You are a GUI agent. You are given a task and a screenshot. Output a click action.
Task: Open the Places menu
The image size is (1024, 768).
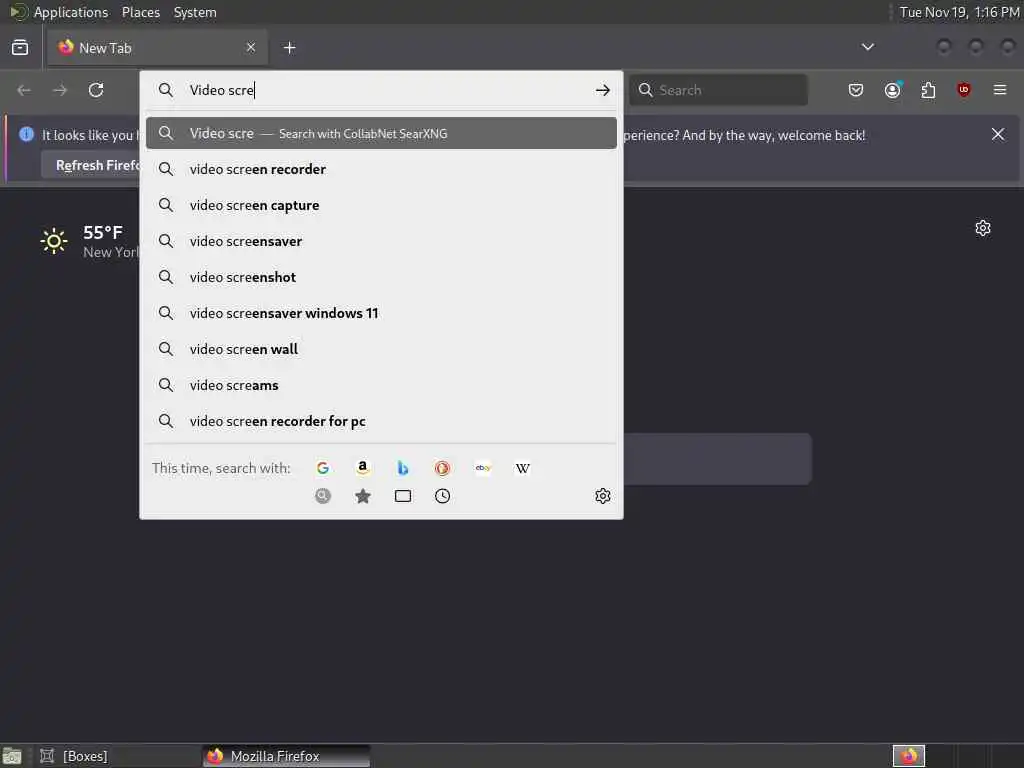(140, 12)
